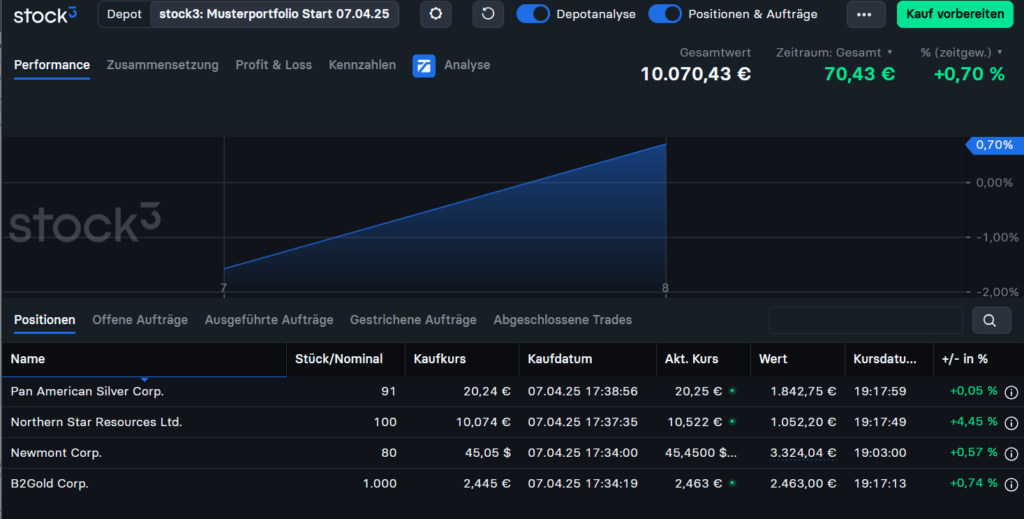This screenshot has height=519, width=1024.
Task: Sort by Wert column header
Action: (x=797, y=359)
